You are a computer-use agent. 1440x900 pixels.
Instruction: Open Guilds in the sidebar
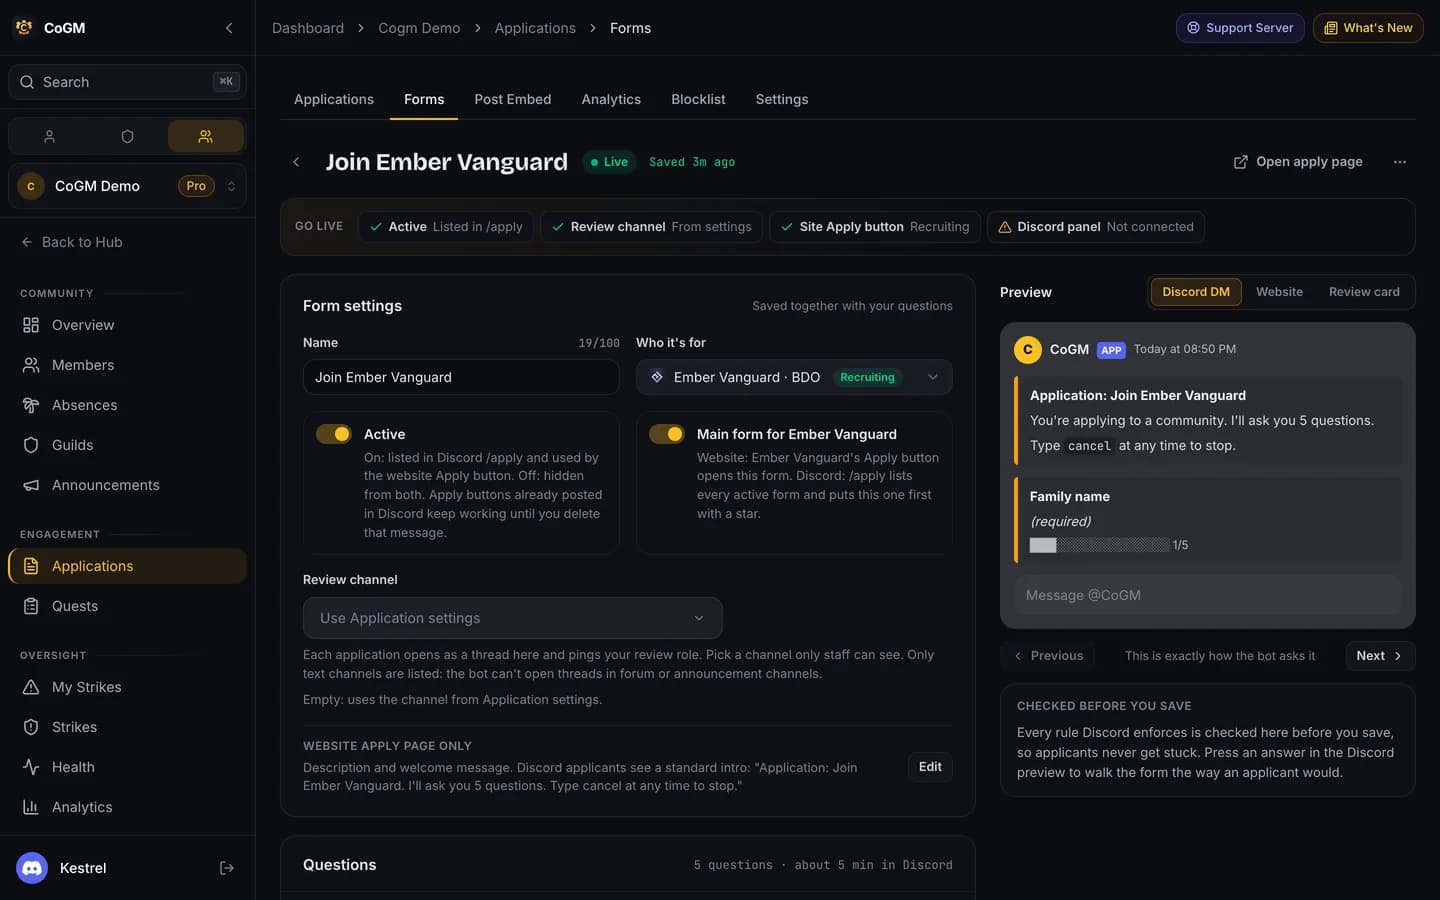pos(127,445)
